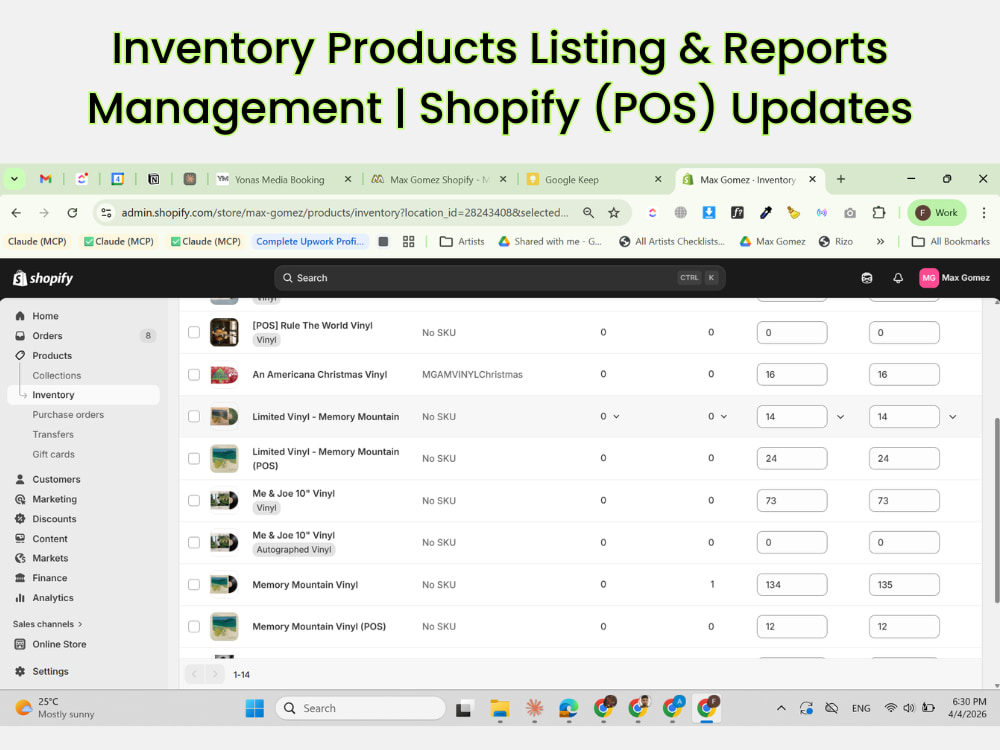Viewport: 1000px width, 750px height.
Task: Switch to Max Gomez Shopify tab
Action: pos(439,179)
